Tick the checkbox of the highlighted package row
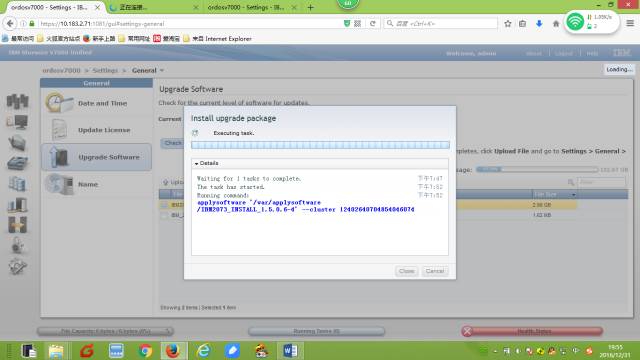This screenshot has height=360, width=640. [164, 204]
